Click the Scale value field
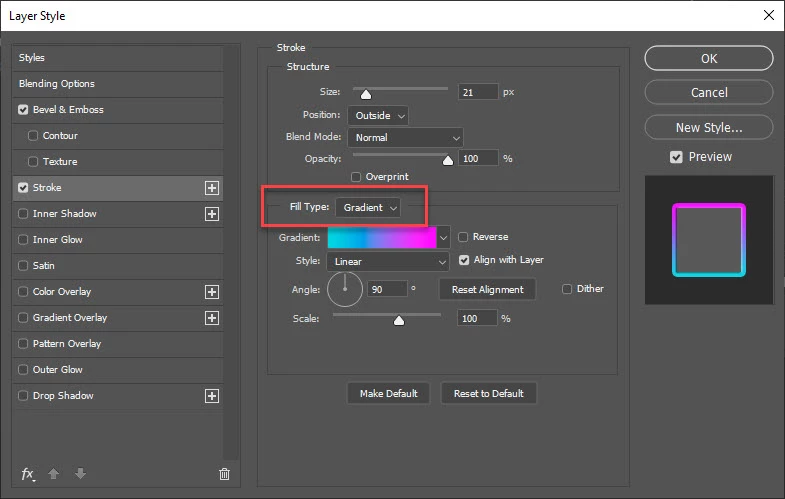This screenshot has width=785, height=499. pyautogui.click(x=477, y=318)
